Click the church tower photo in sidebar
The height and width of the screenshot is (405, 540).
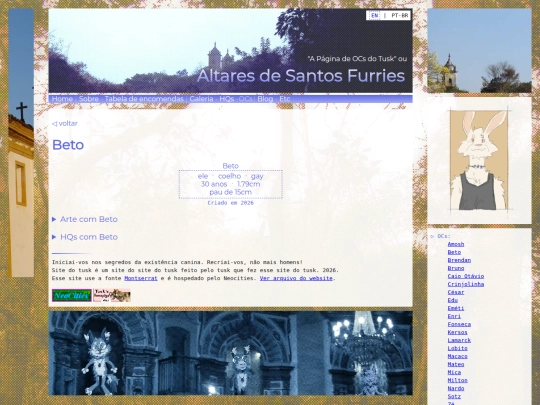(479, 51)
